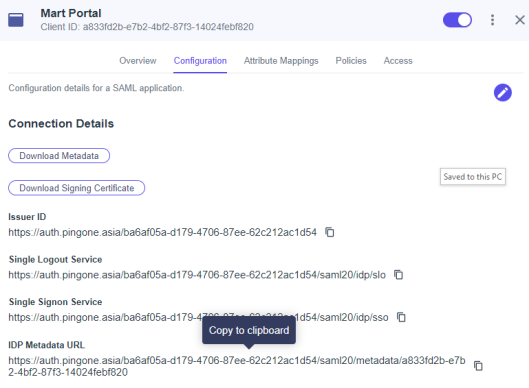Close the Mart Portal details panel
Screen dimensions: 529x388
click(x=520, y=20)
